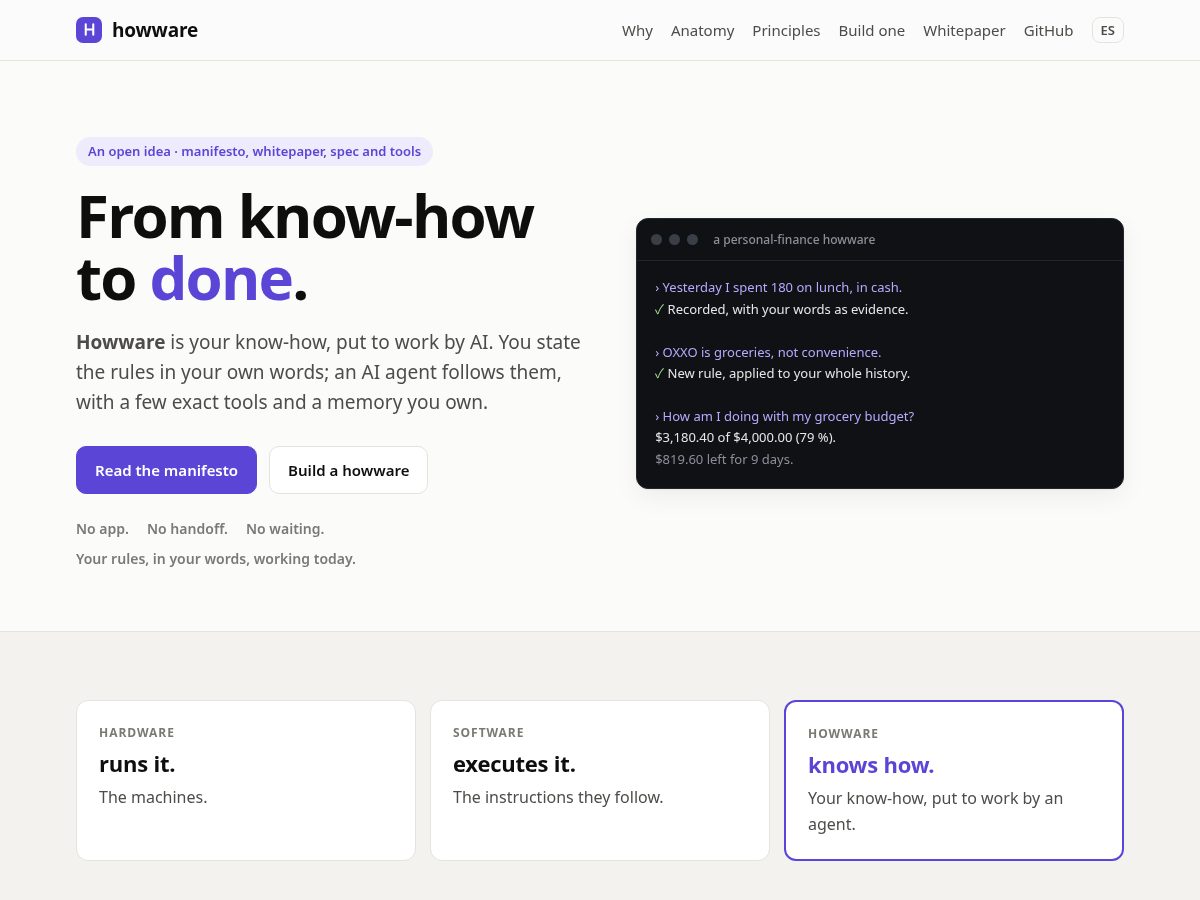Image resolution: width=1200 pixels, height=900 pixels.
Task: Click 'New rule, applied to your whole history.'
Action: pos(782,373)
